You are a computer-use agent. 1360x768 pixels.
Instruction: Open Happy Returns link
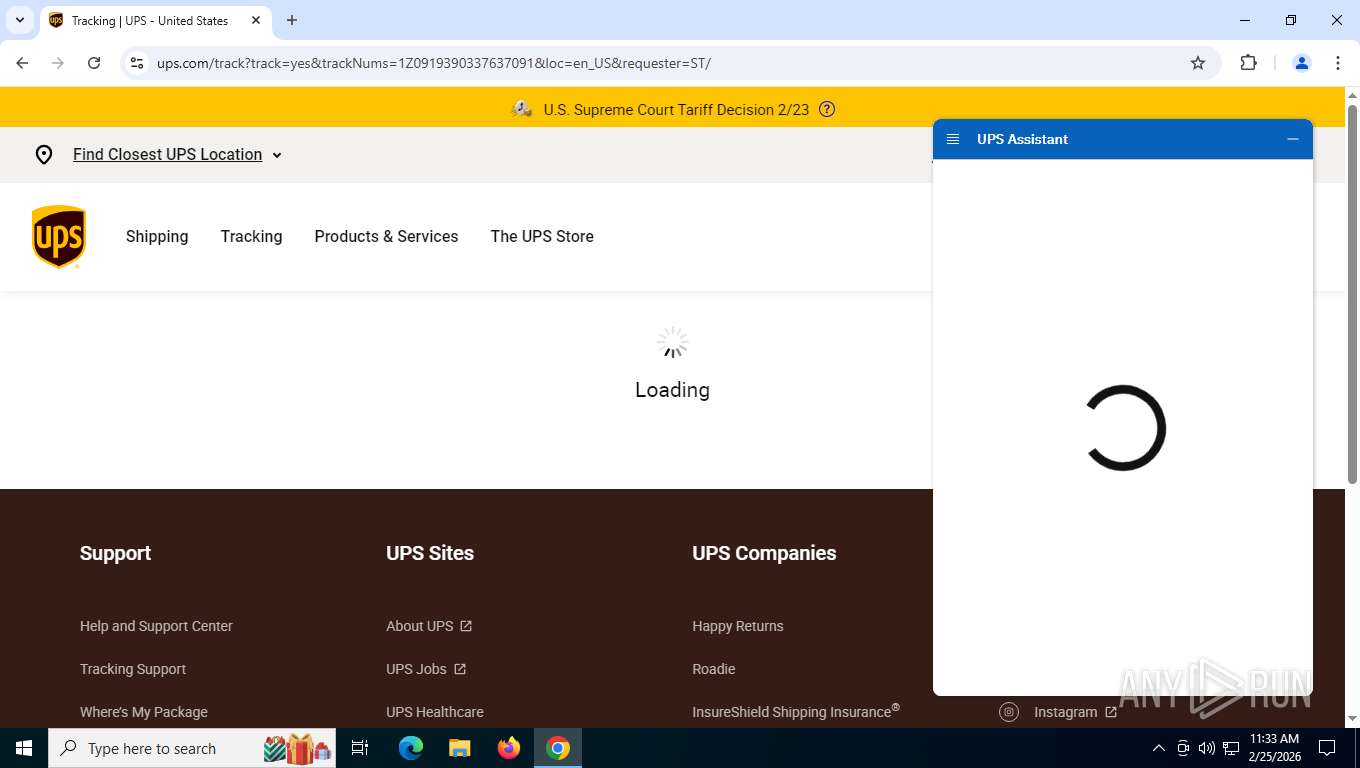pos(738,626)
